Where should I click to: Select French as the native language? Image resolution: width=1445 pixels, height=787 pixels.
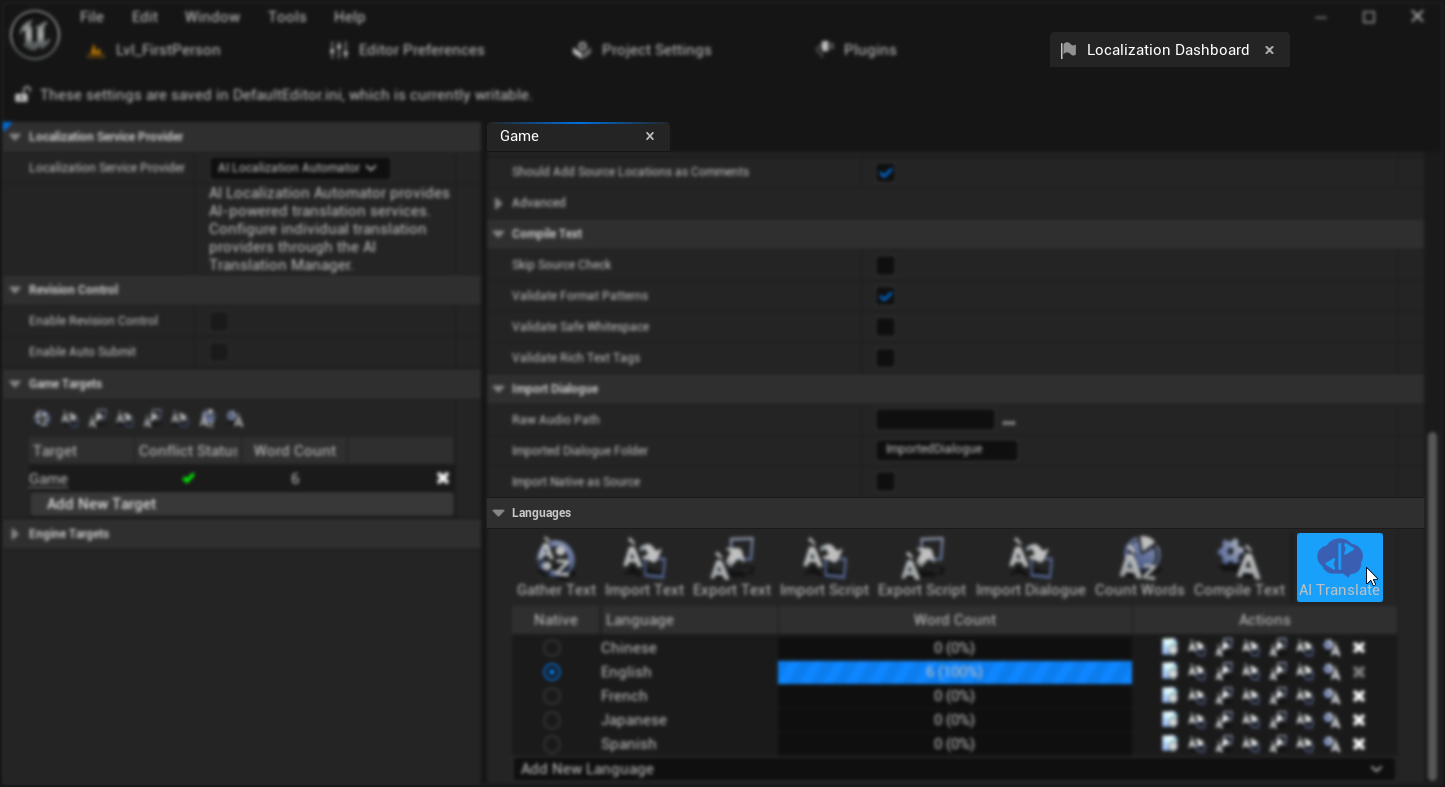551,696
